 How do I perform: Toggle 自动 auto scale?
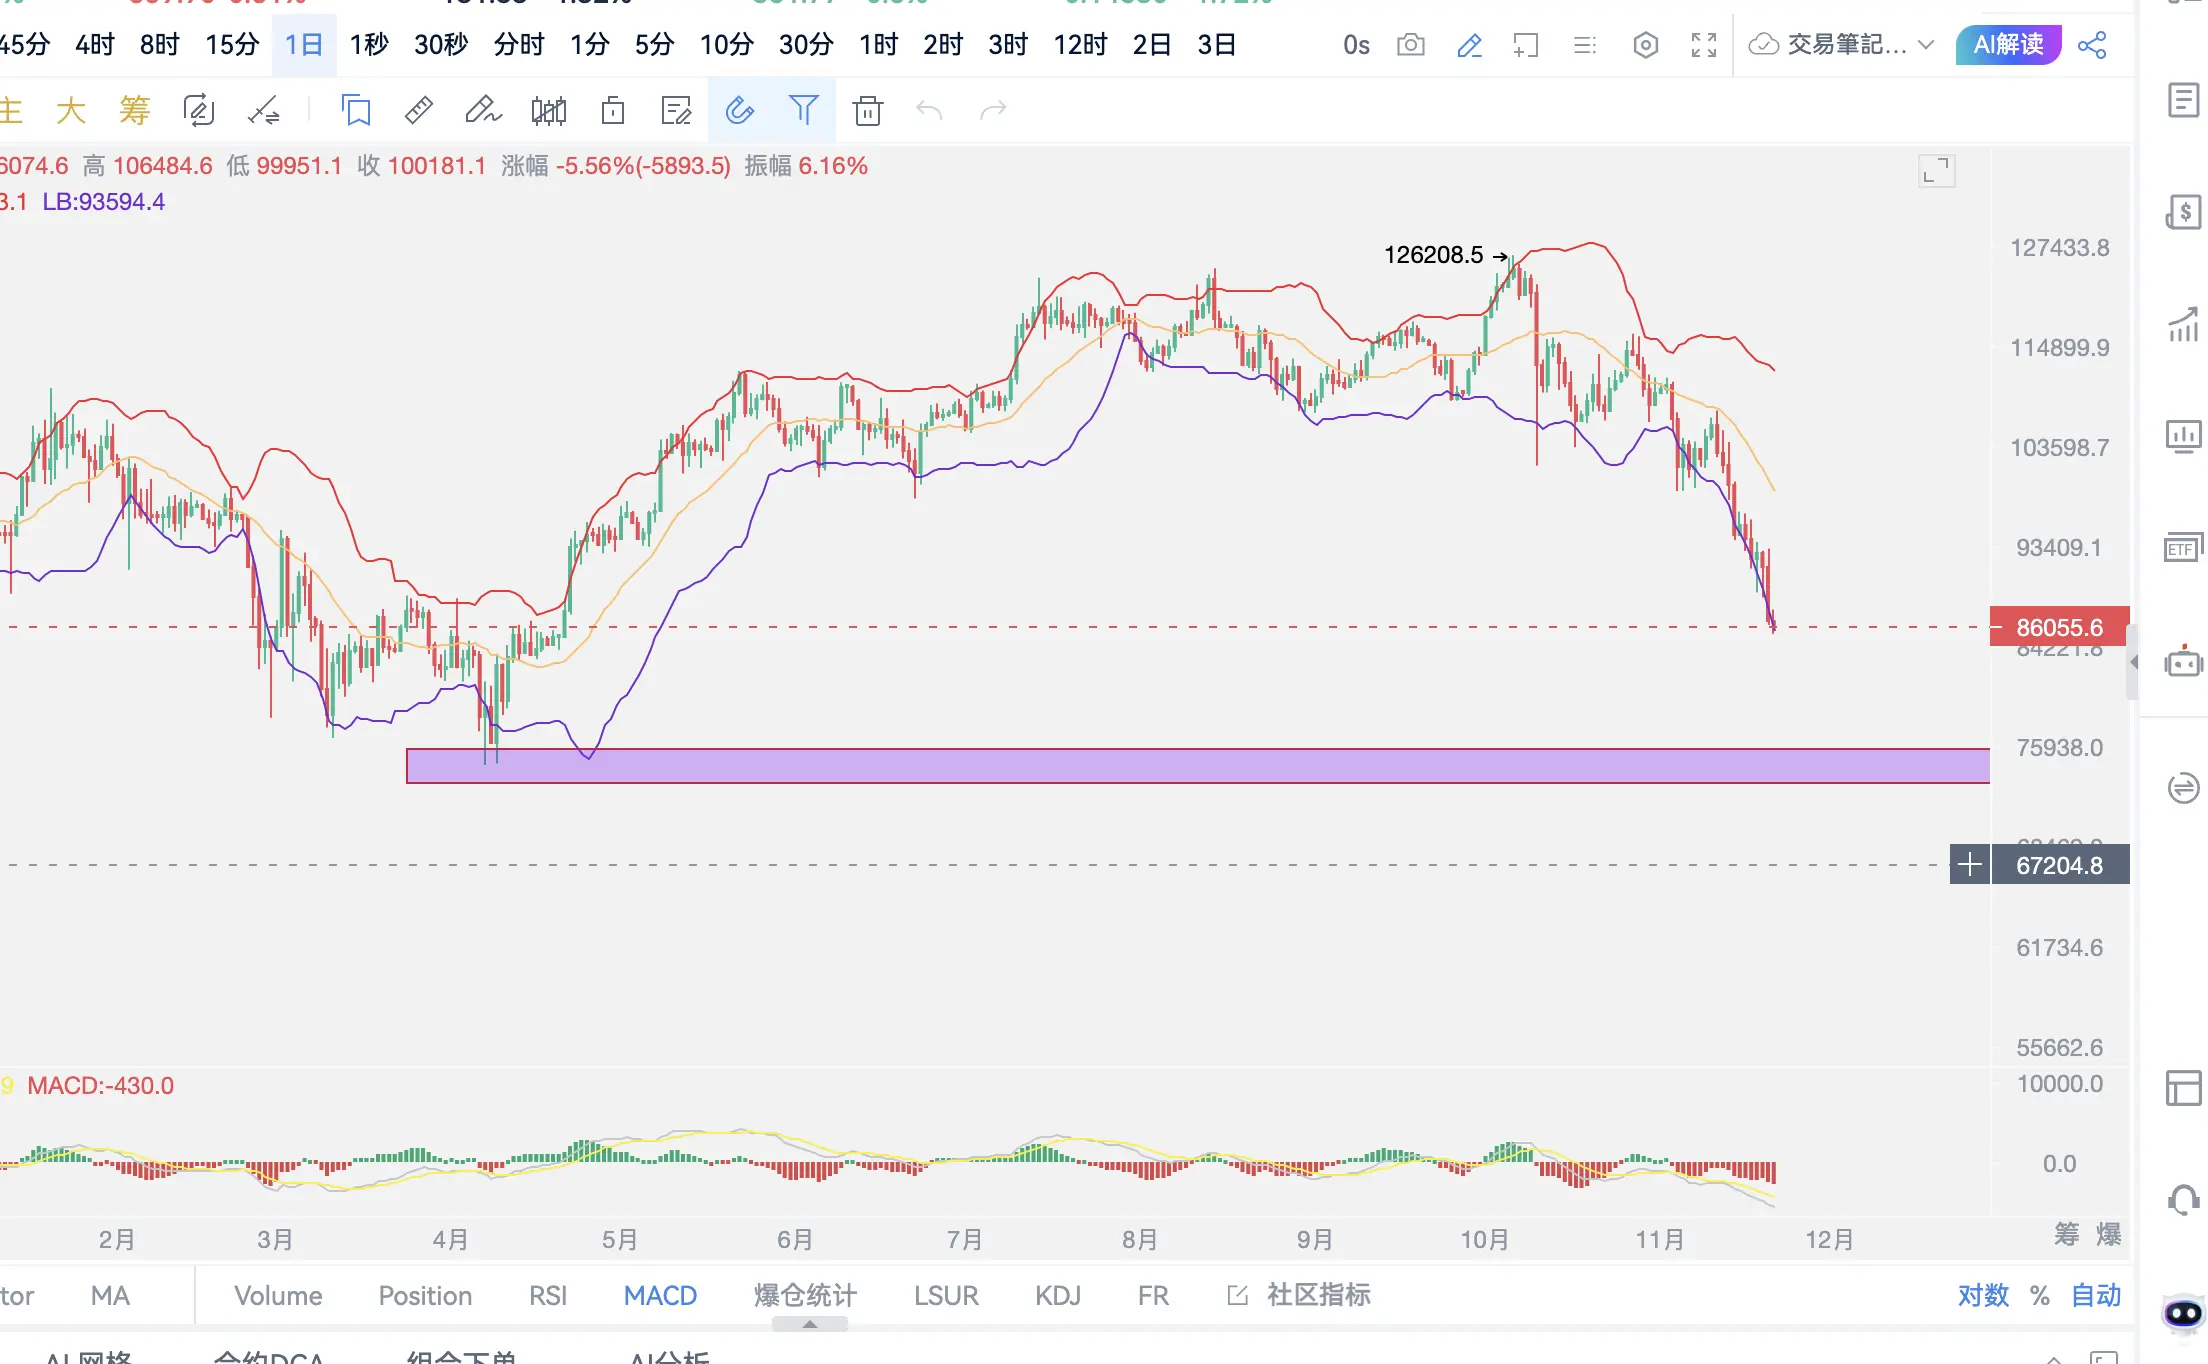pyautogui.click(x=2095, y=1295)
